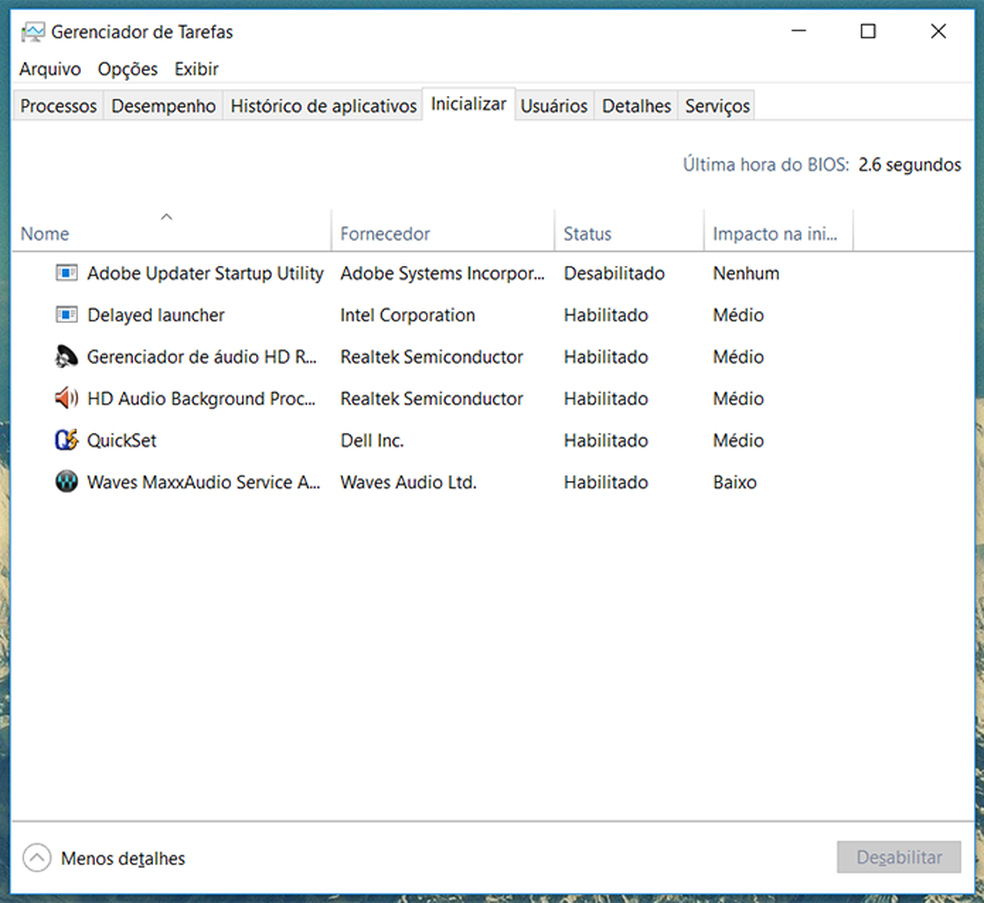Select the Delayed launcher entry
Screen dimensions: 984x903
(x=154, y=314)
